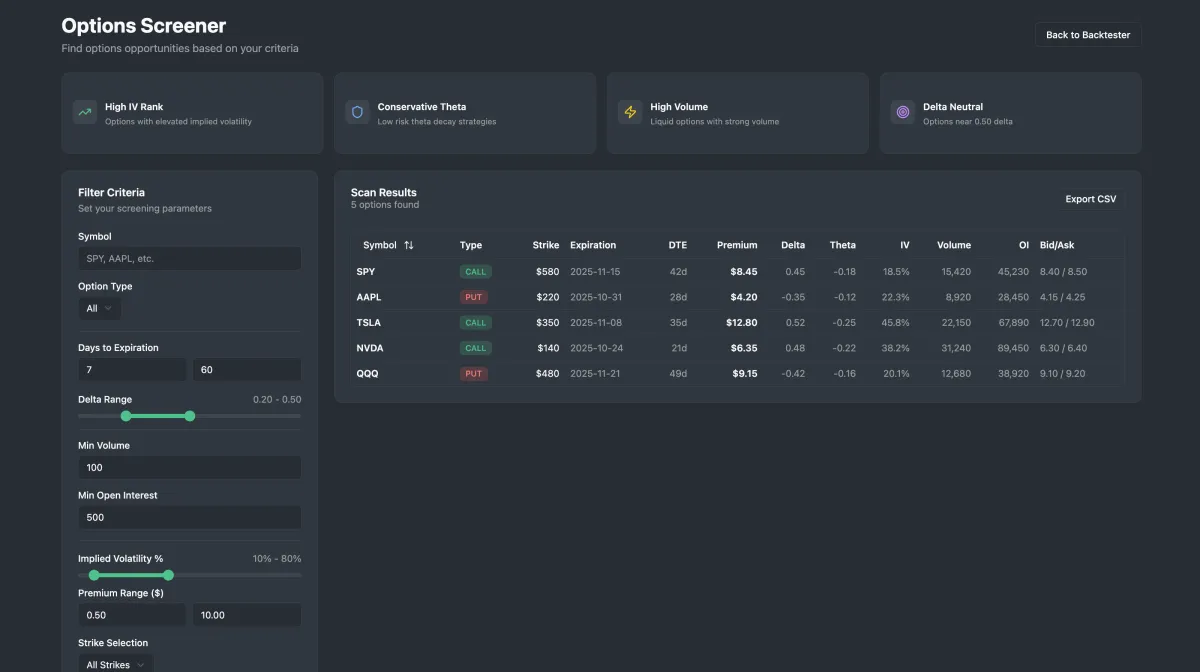
Task: Open the Strike Selection dropdown
Action: click(x=116, y=664)
